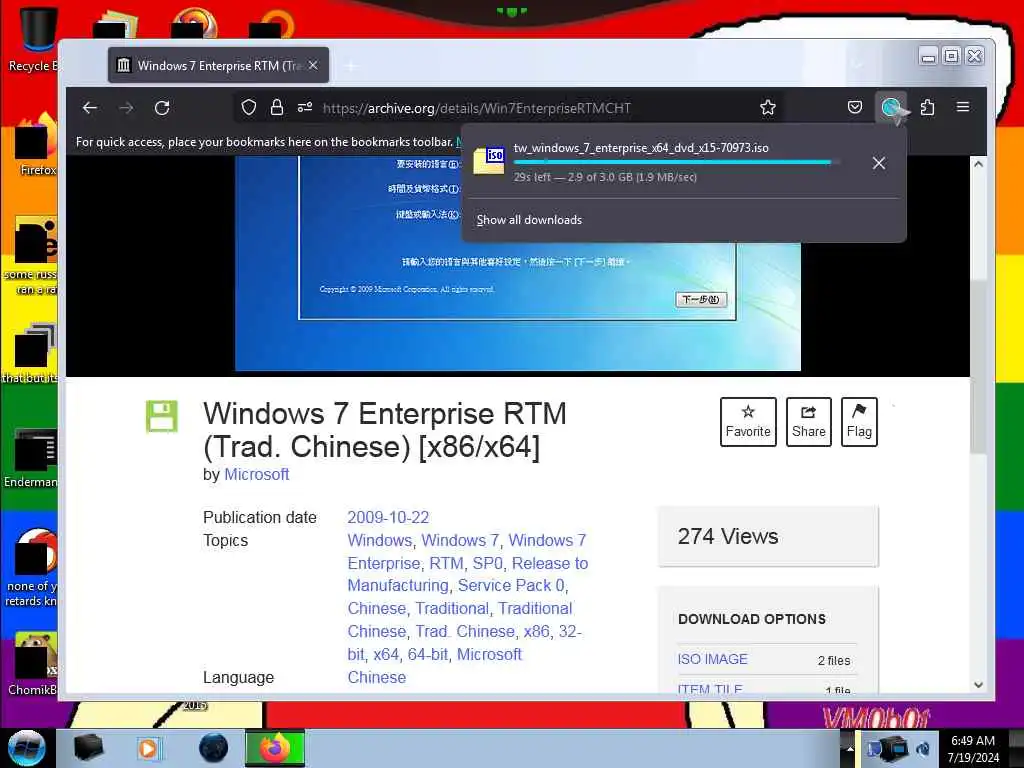This screenshot has width=1024, height=768.
Task: Reload the archive.org page
Action: [162, 108]
